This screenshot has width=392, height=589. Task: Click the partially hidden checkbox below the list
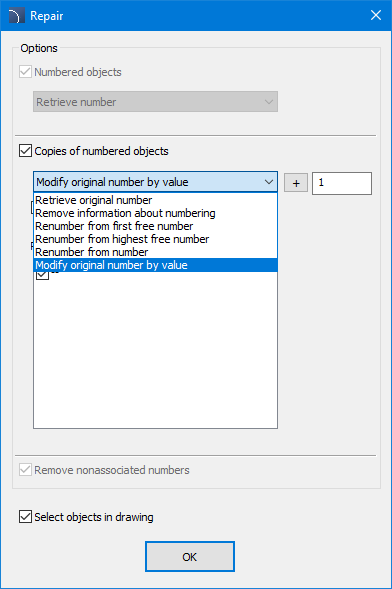(x=42, y=275)
